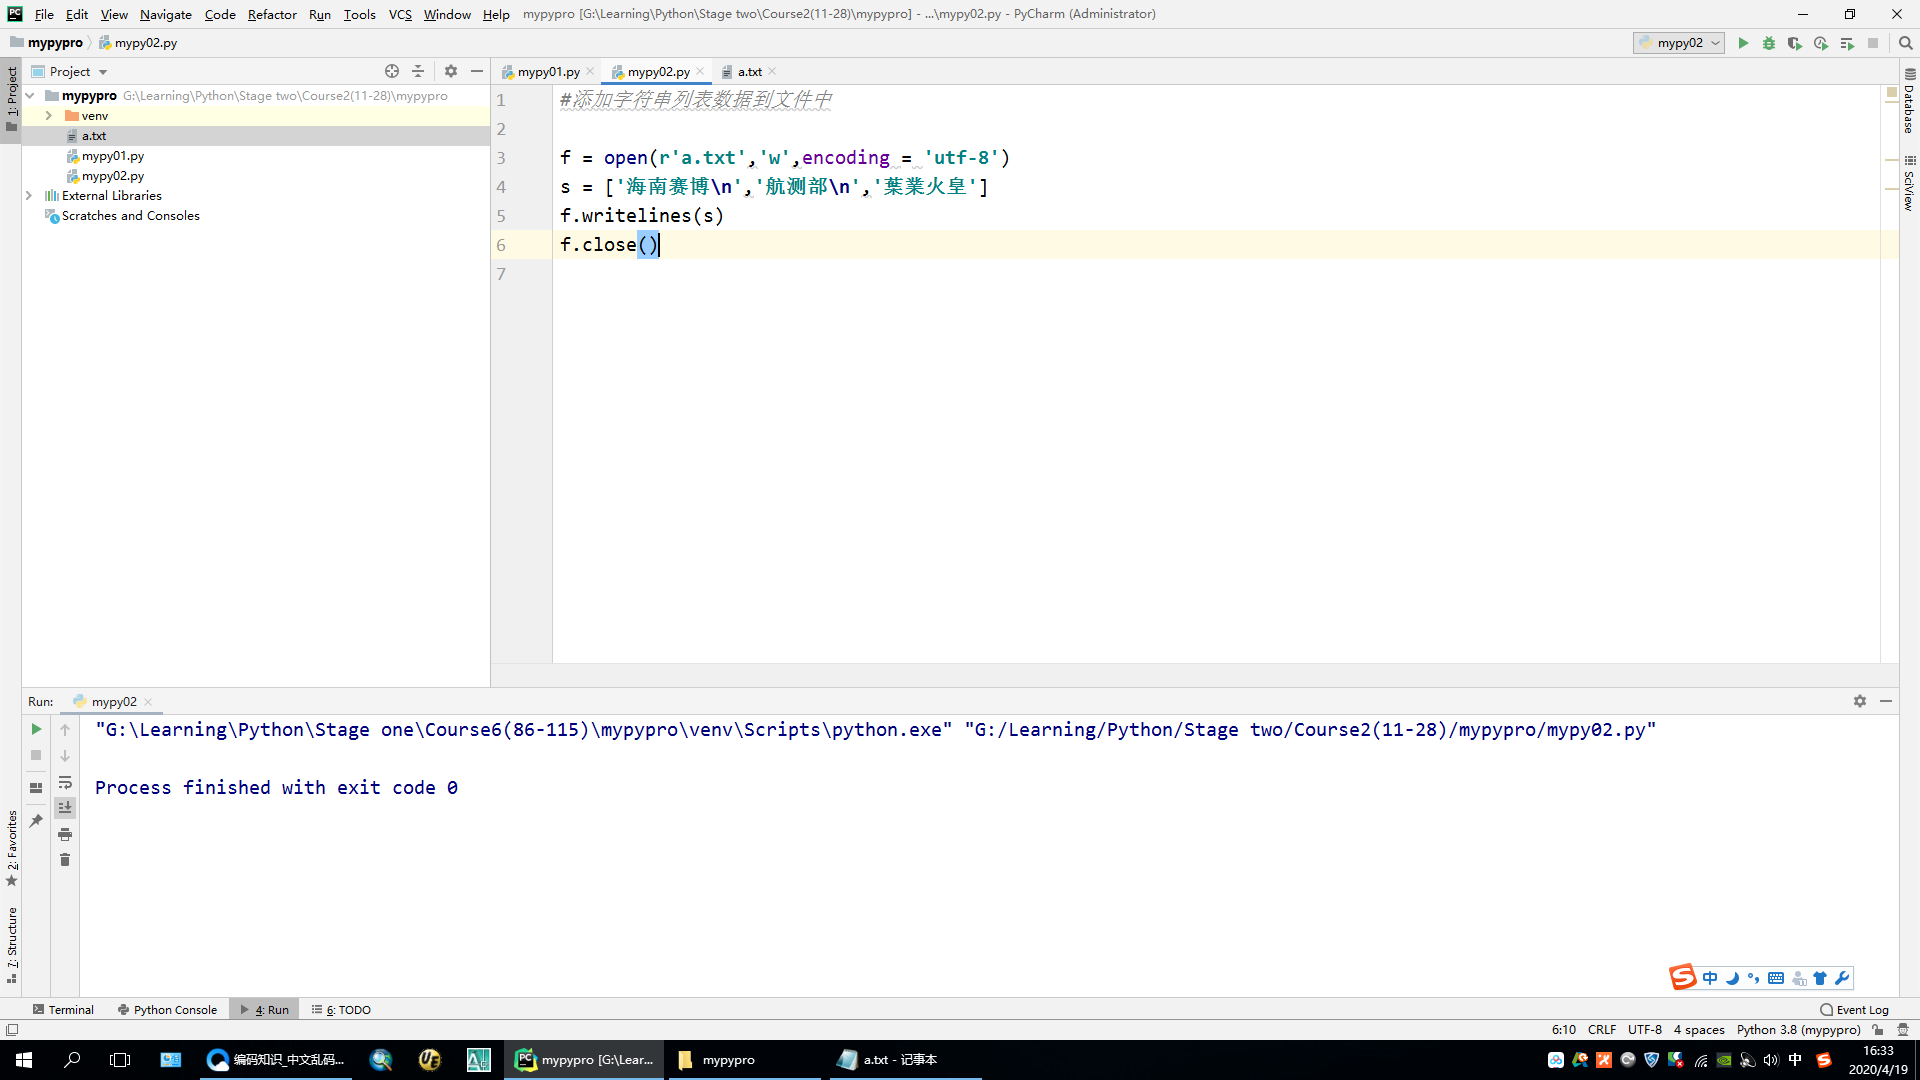The image size is (1920, 1080).
Task: Open the TODO tool window
Action: 341,1009
